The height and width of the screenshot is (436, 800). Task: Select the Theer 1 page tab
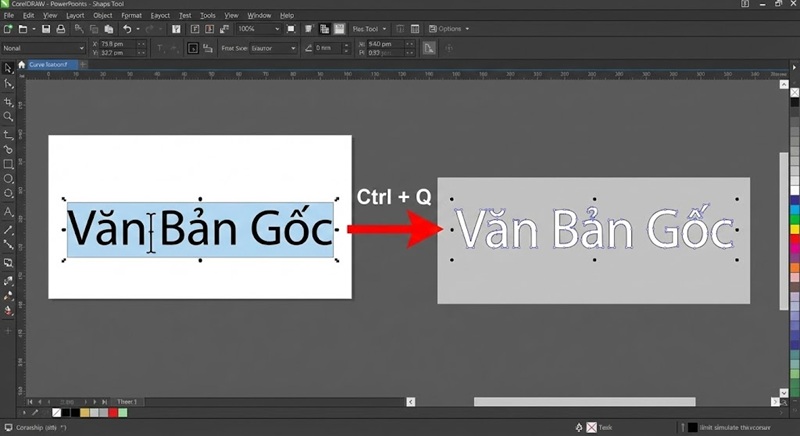(x=127, y=402)
